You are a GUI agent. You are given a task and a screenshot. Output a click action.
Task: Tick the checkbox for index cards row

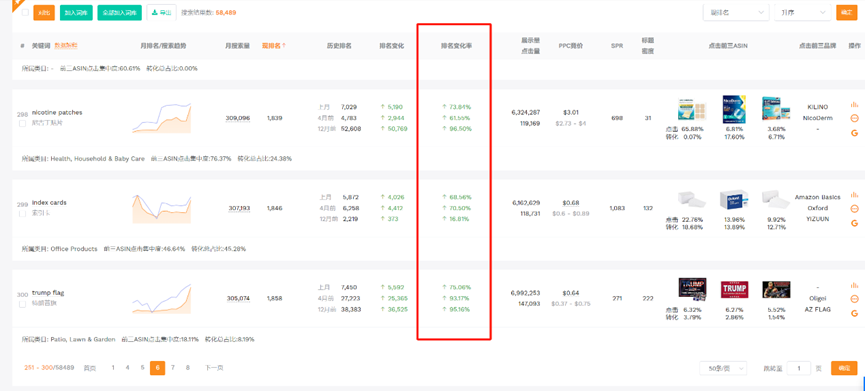pos(23,214)
